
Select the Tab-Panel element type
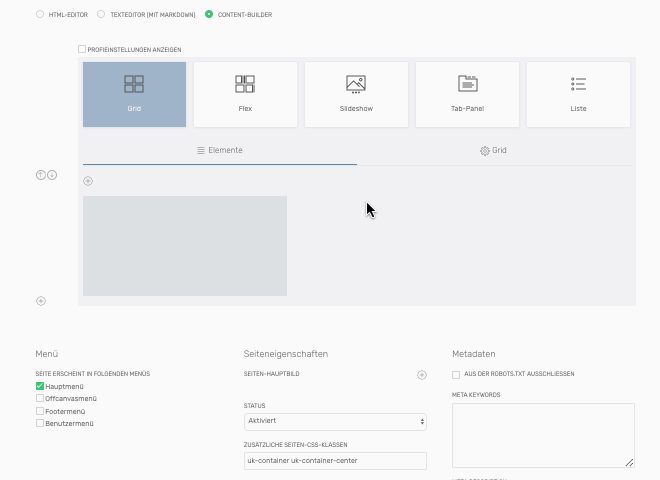click(x=467, y=94)
